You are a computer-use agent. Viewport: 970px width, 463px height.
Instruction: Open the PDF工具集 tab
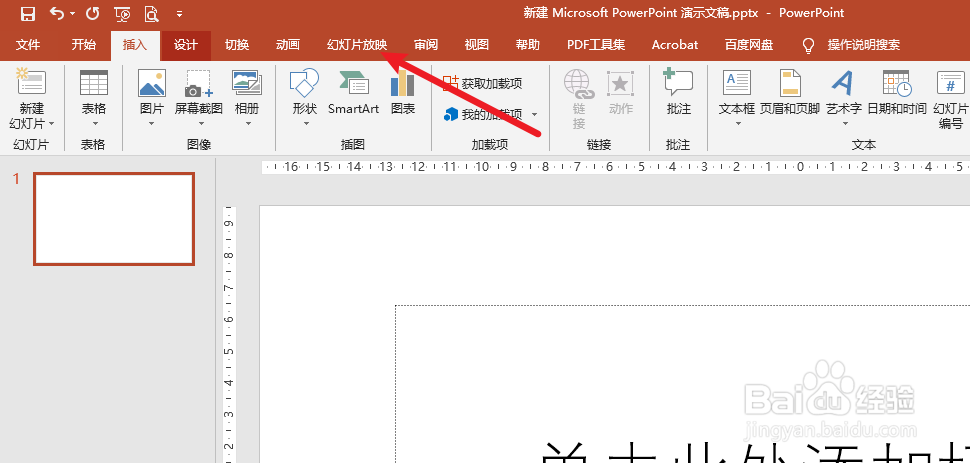click(596, 45)
